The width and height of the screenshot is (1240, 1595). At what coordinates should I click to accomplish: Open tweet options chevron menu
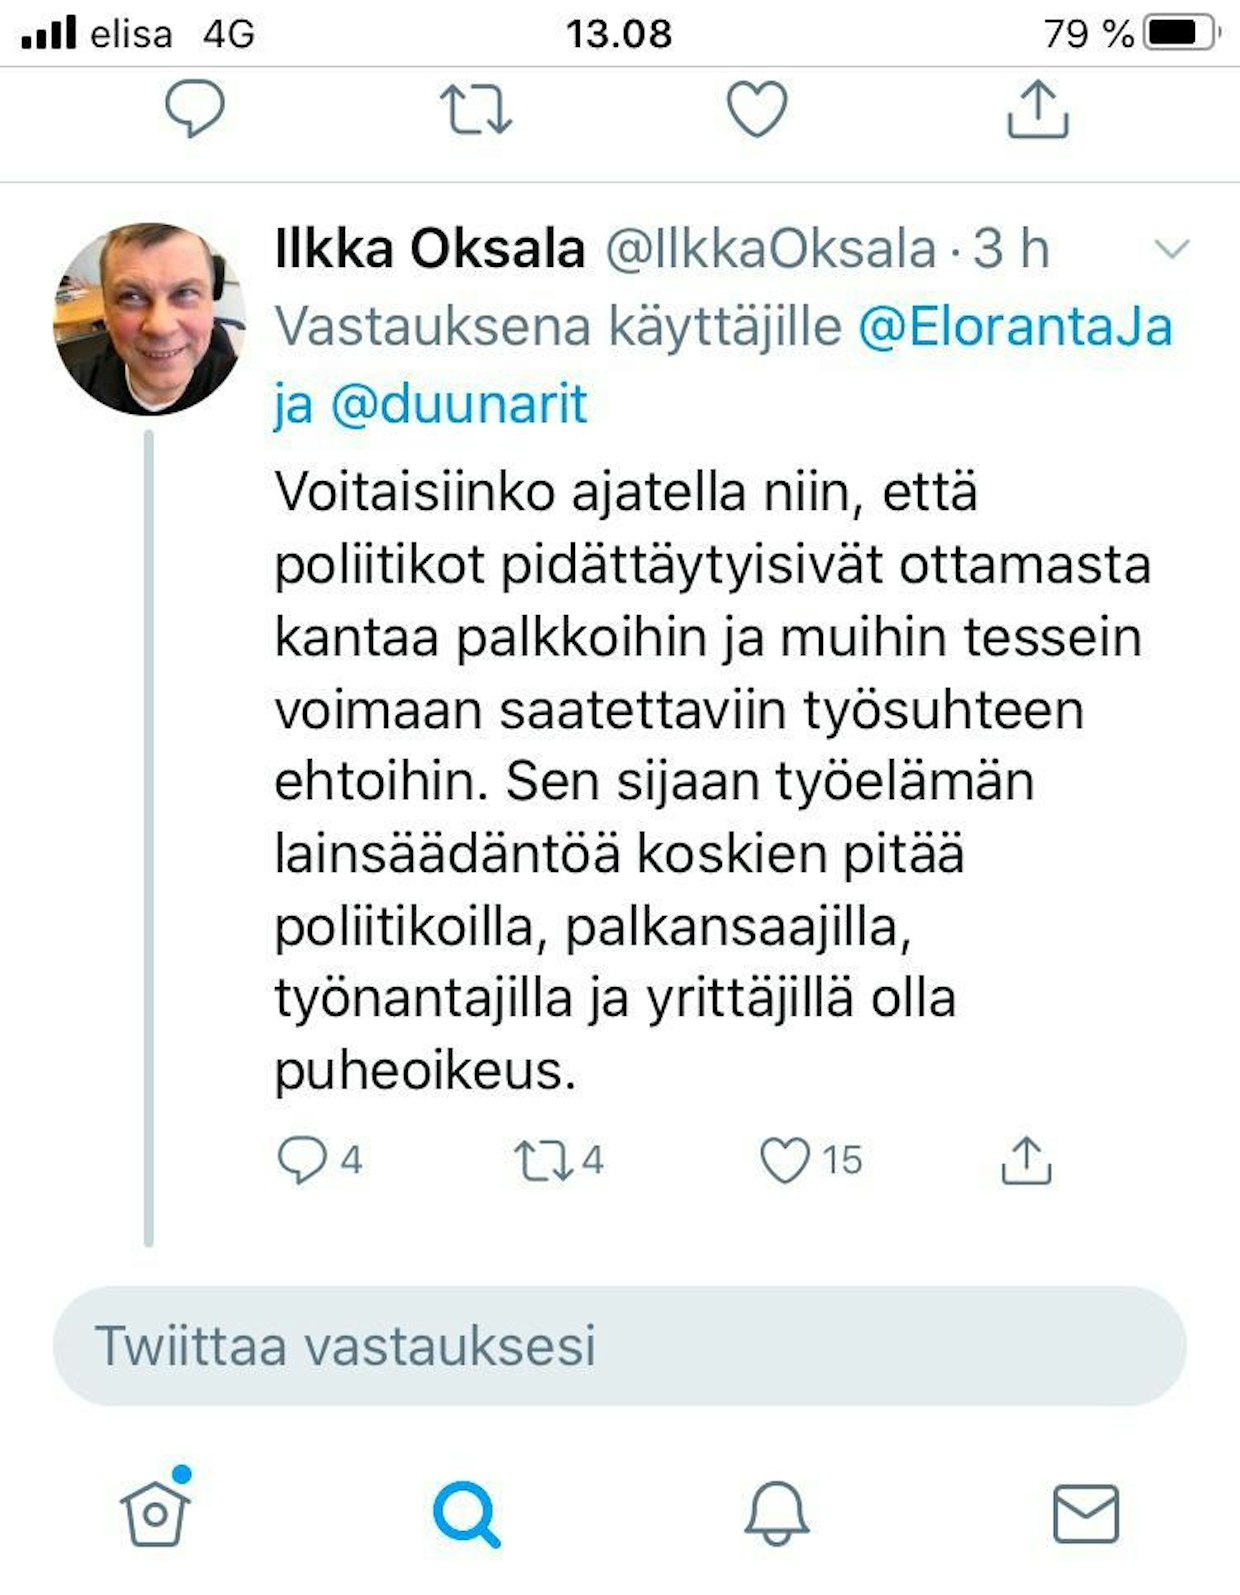click(1171, 248)
